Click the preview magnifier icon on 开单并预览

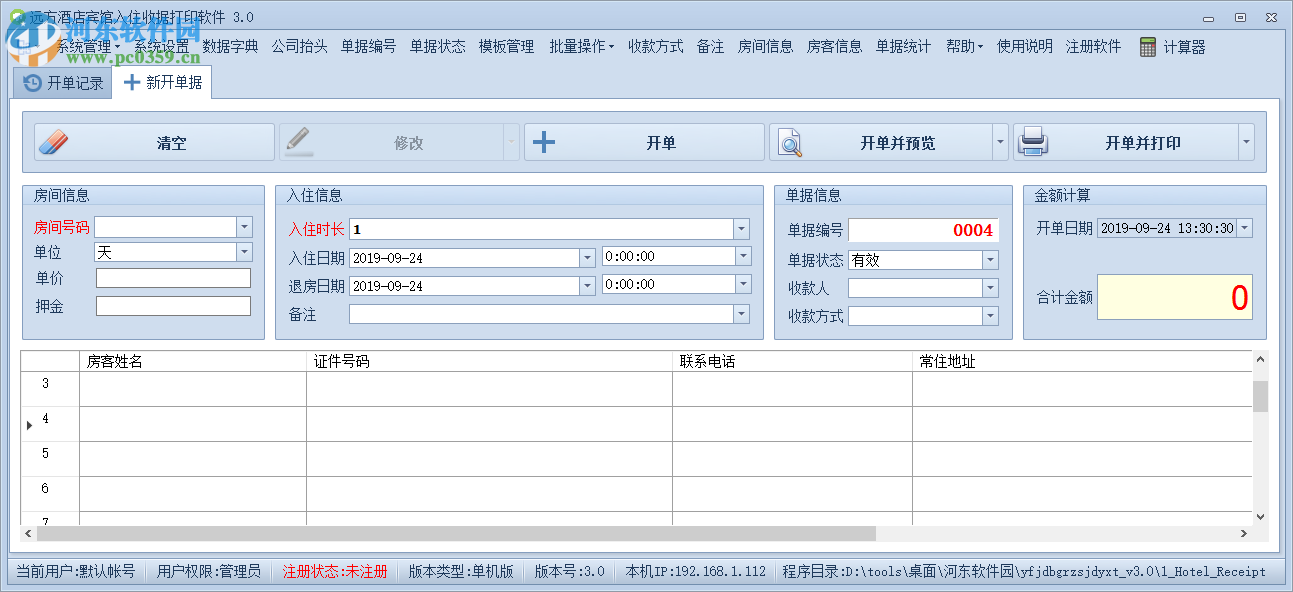790,143
